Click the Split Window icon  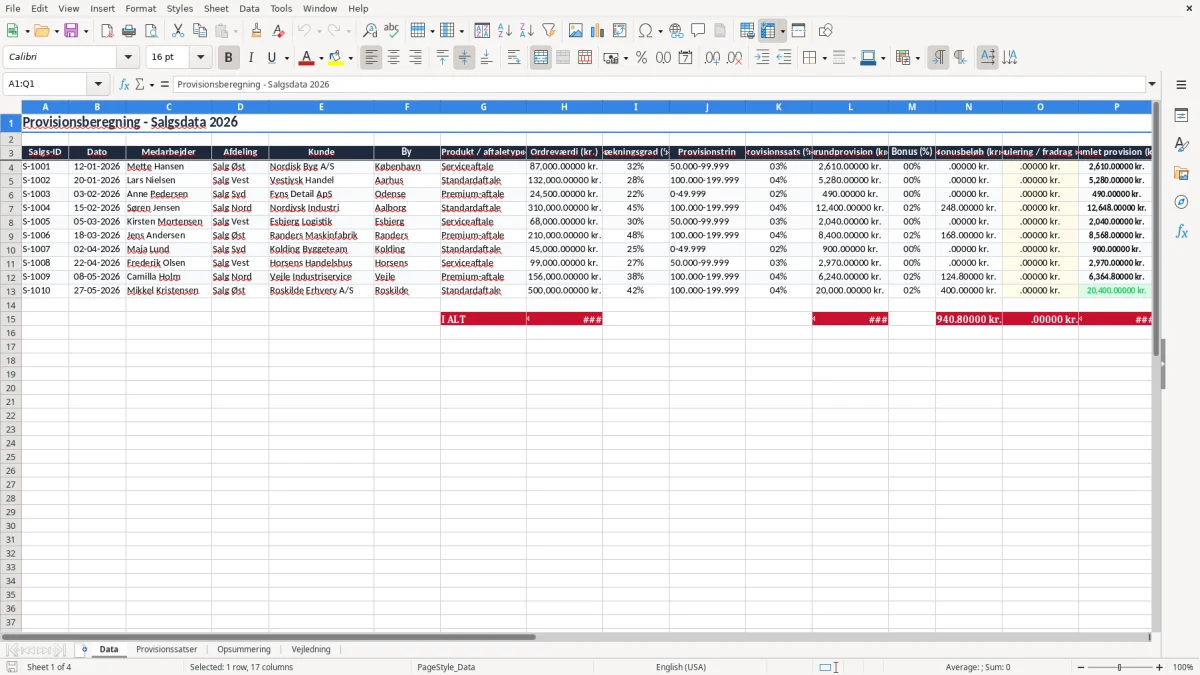[799, 31]
